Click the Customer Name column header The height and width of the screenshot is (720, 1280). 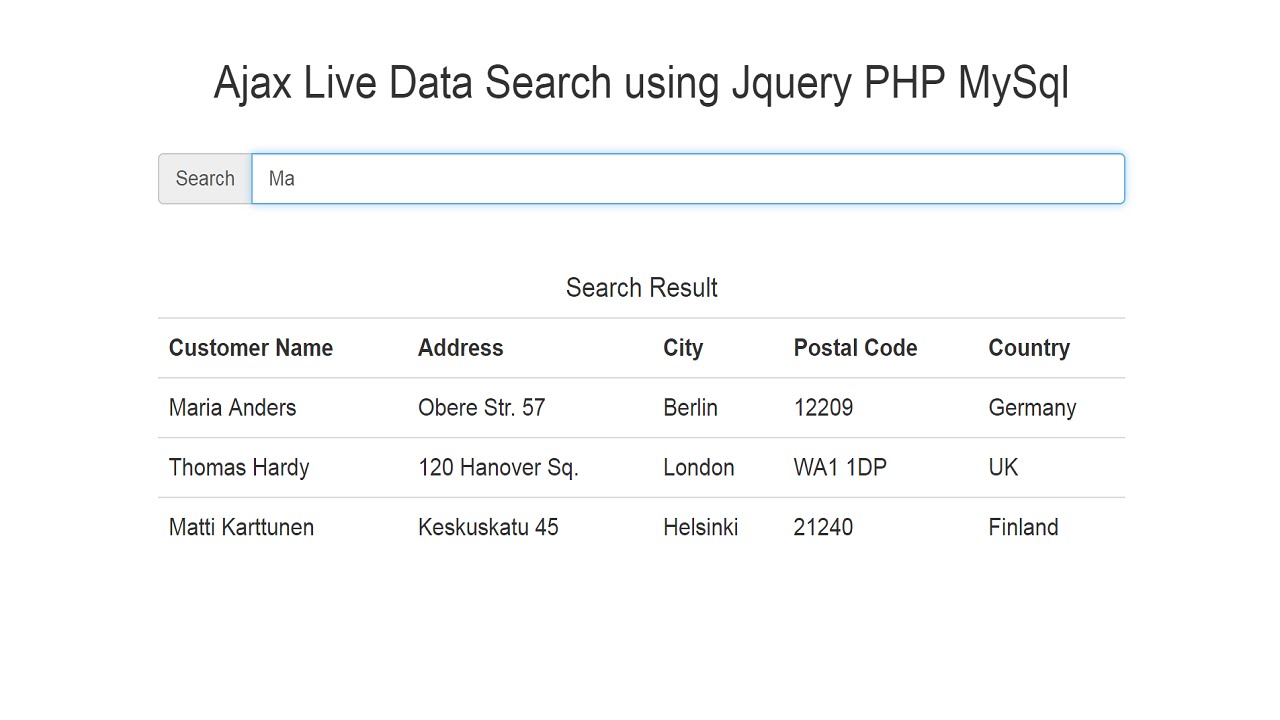pos(251,348)
